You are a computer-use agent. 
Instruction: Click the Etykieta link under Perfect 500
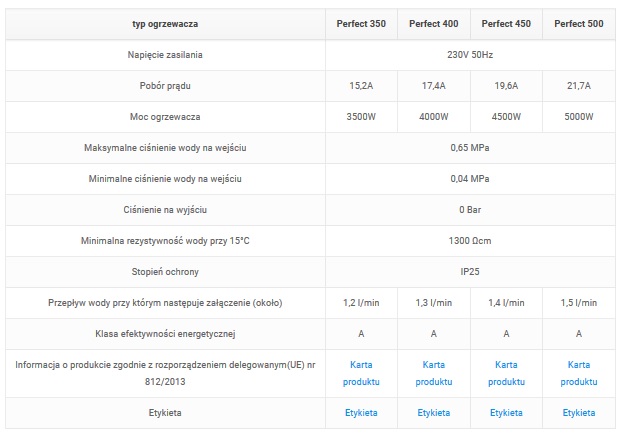[x=579, y=412]
